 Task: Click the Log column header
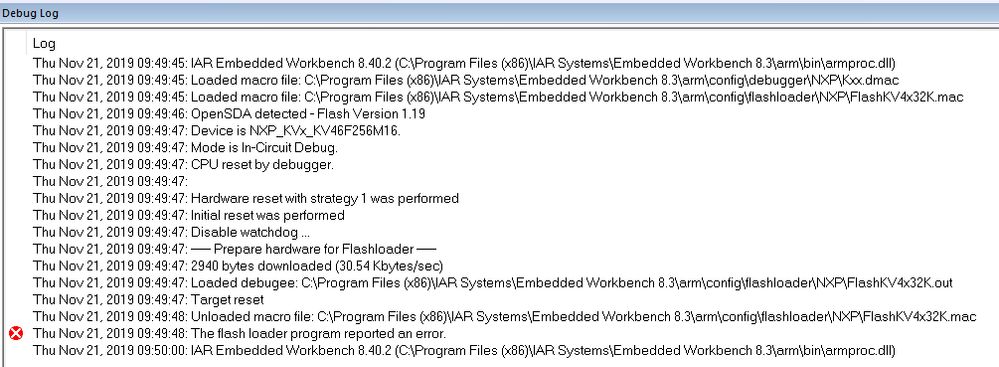click(45, 43)
